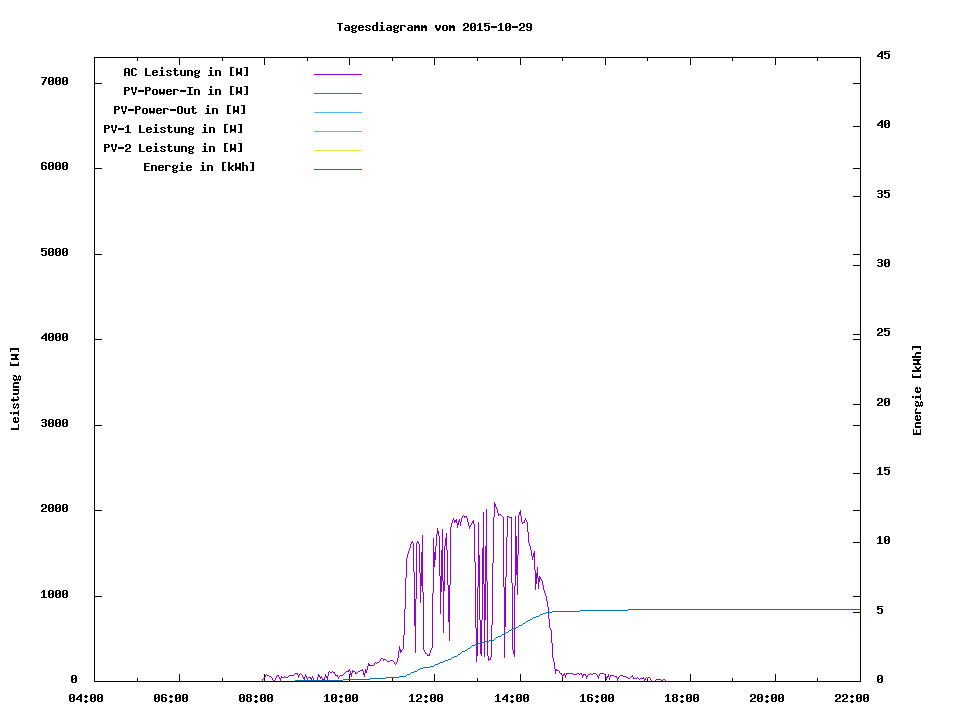
Task: Click the Energie [kWh] right axis title
Action: coord(917,390)
